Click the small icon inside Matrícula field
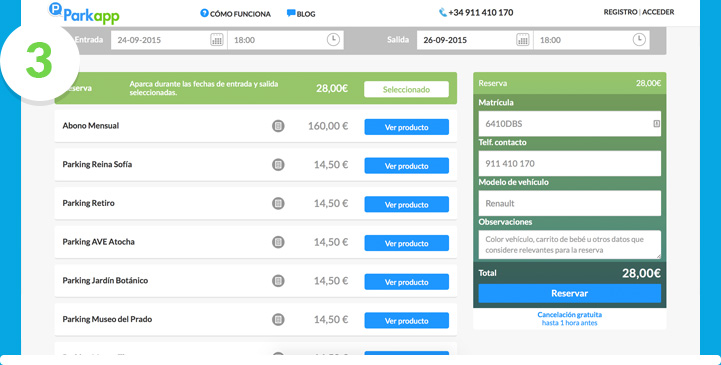 pyautogui.click(x=657, y=123)
